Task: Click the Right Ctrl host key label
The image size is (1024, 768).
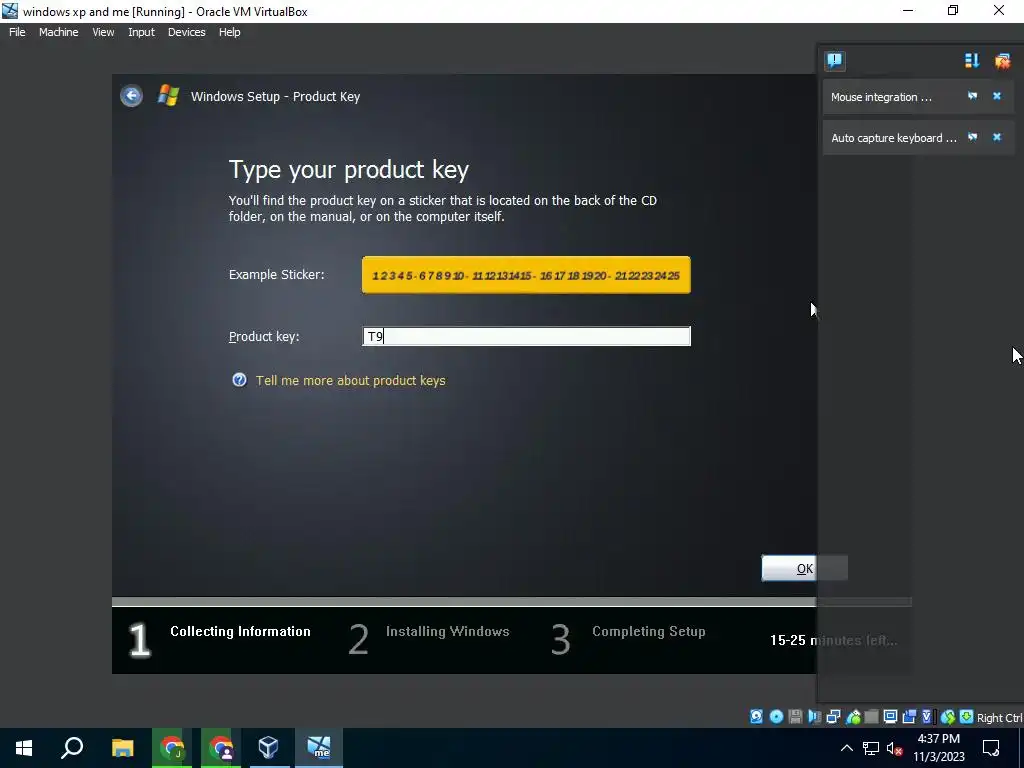Action: 999,718
